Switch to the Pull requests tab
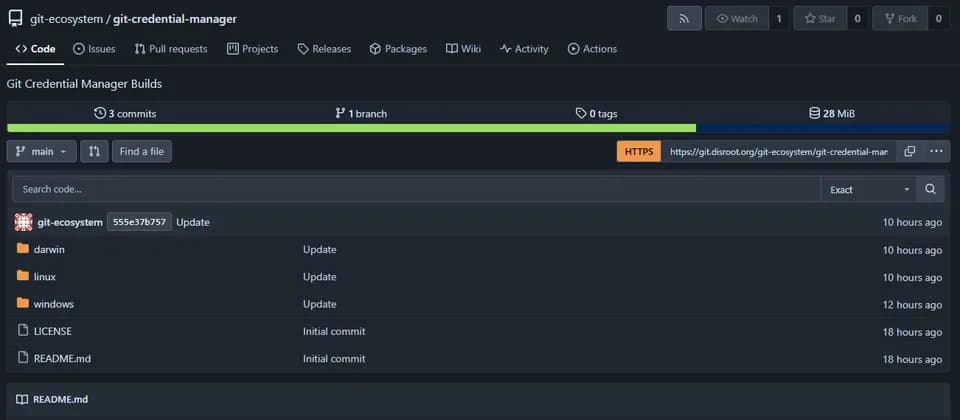The height and width of the screenshot is (420, 960). pyautogui.click(x=171, y=49)
